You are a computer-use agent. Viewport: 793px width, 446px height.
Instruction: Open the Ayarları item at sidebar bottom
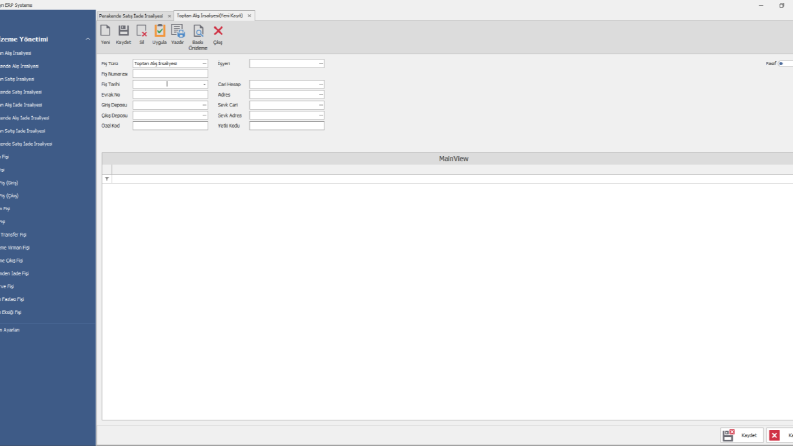10,330
